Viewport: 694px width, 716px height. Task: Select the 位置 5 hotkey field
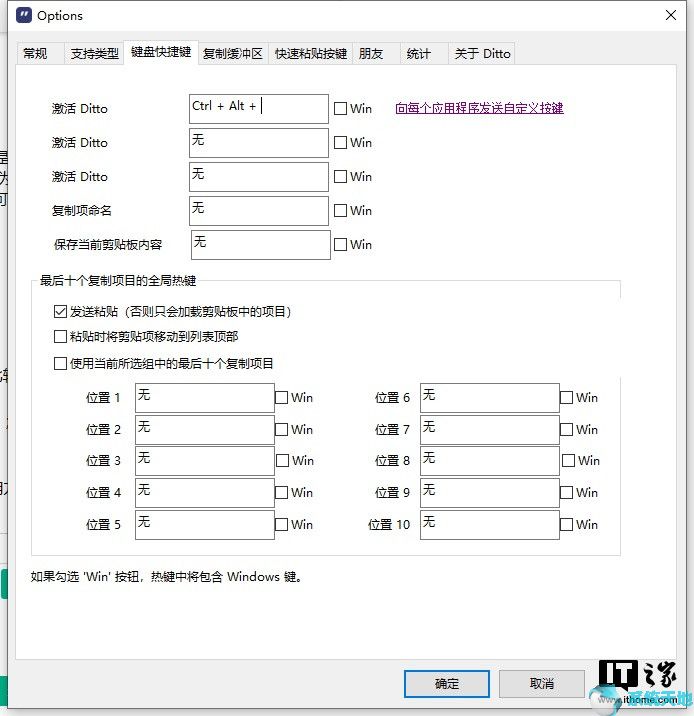coord(205,525)
